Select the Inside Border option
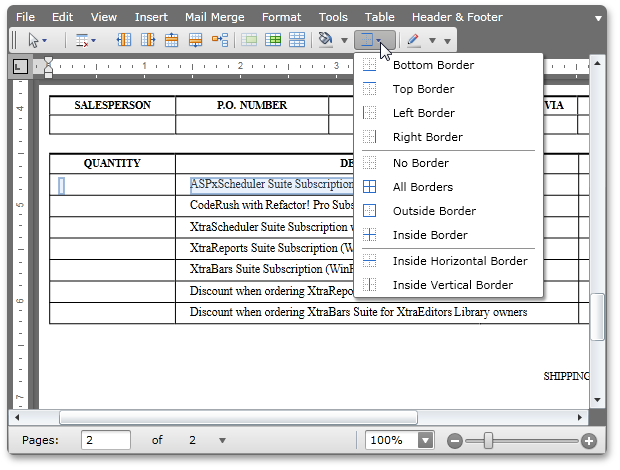620x470 pixels. (448, 235)
